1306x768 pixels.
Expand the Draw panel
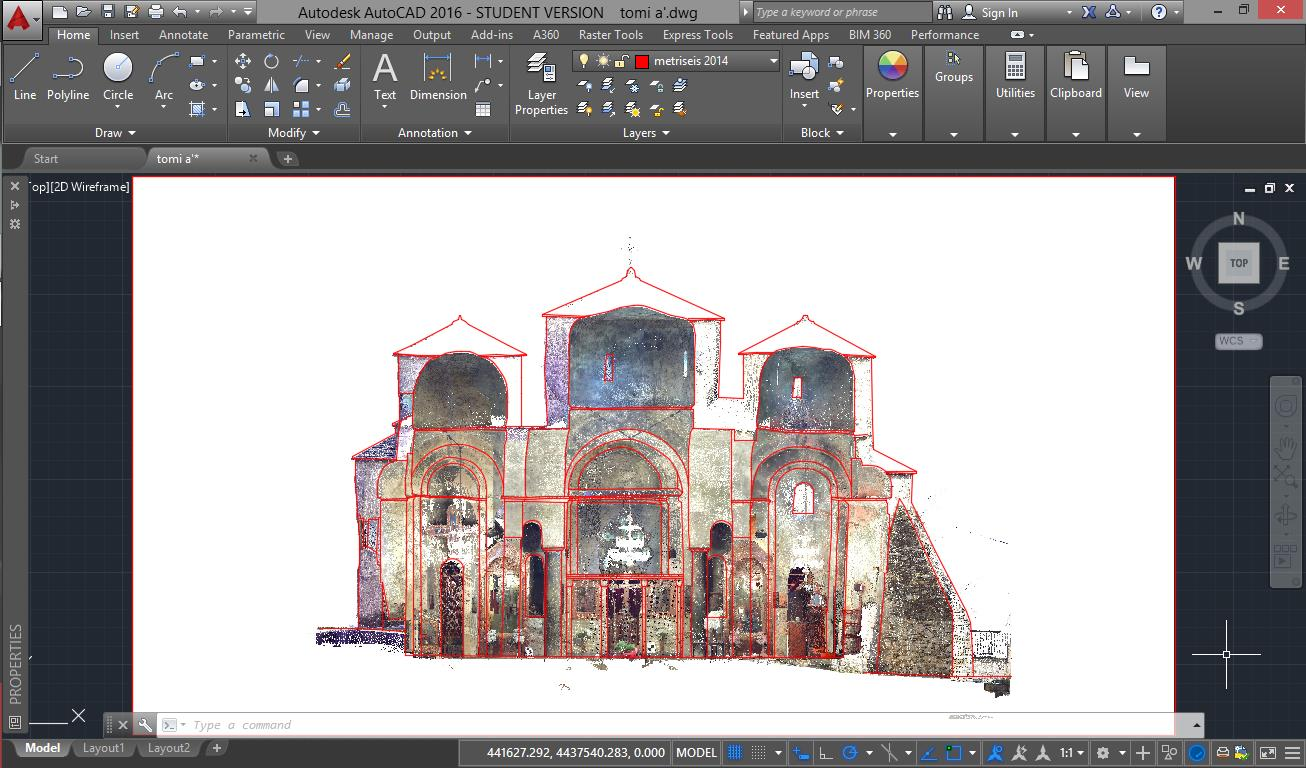[115, 132]
